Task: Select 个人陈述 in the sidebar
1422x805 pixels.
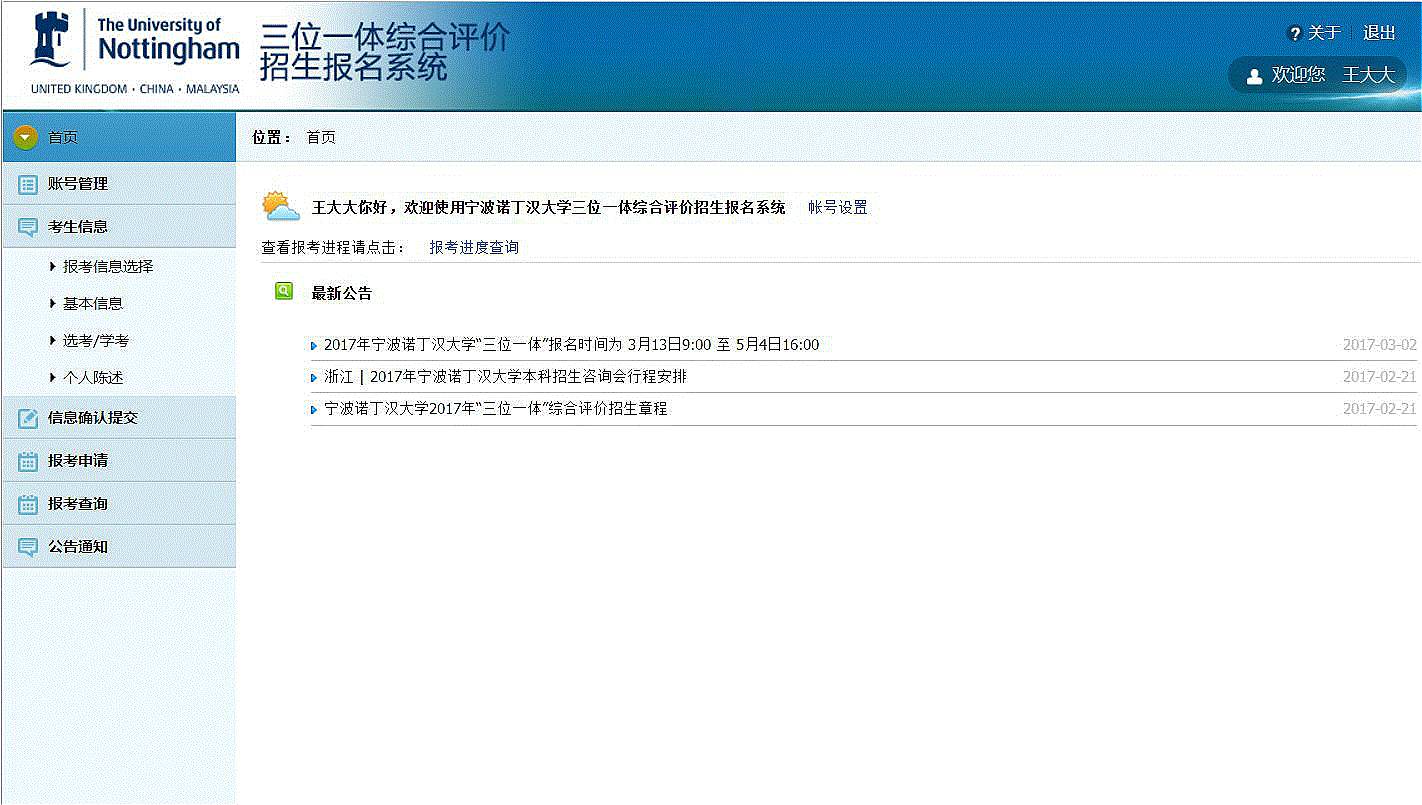Action: 93,378
